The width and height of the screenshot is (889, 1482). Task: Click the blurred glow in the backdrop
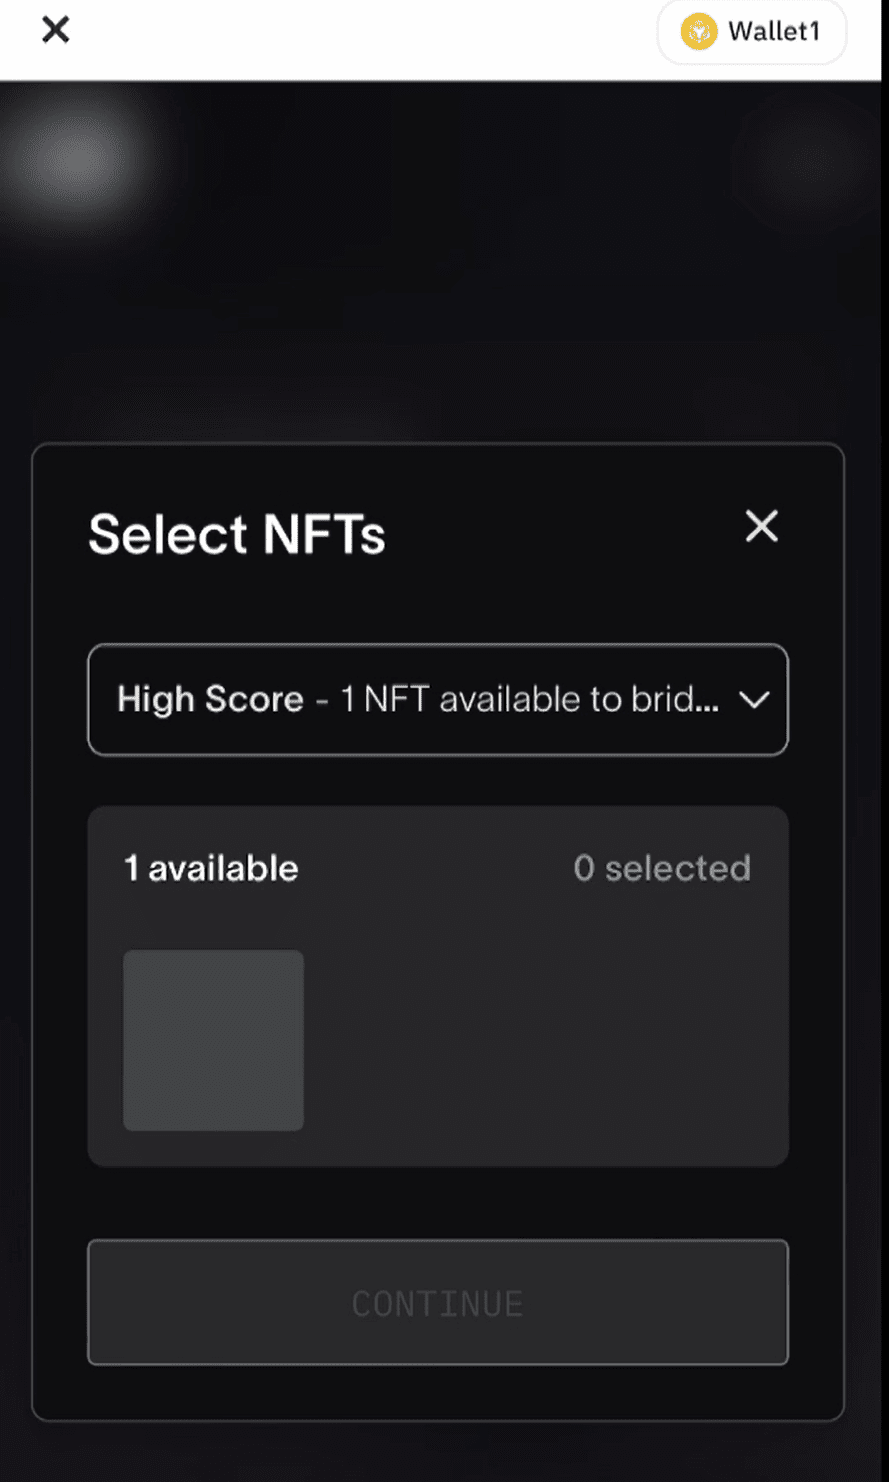click(75, 160)
